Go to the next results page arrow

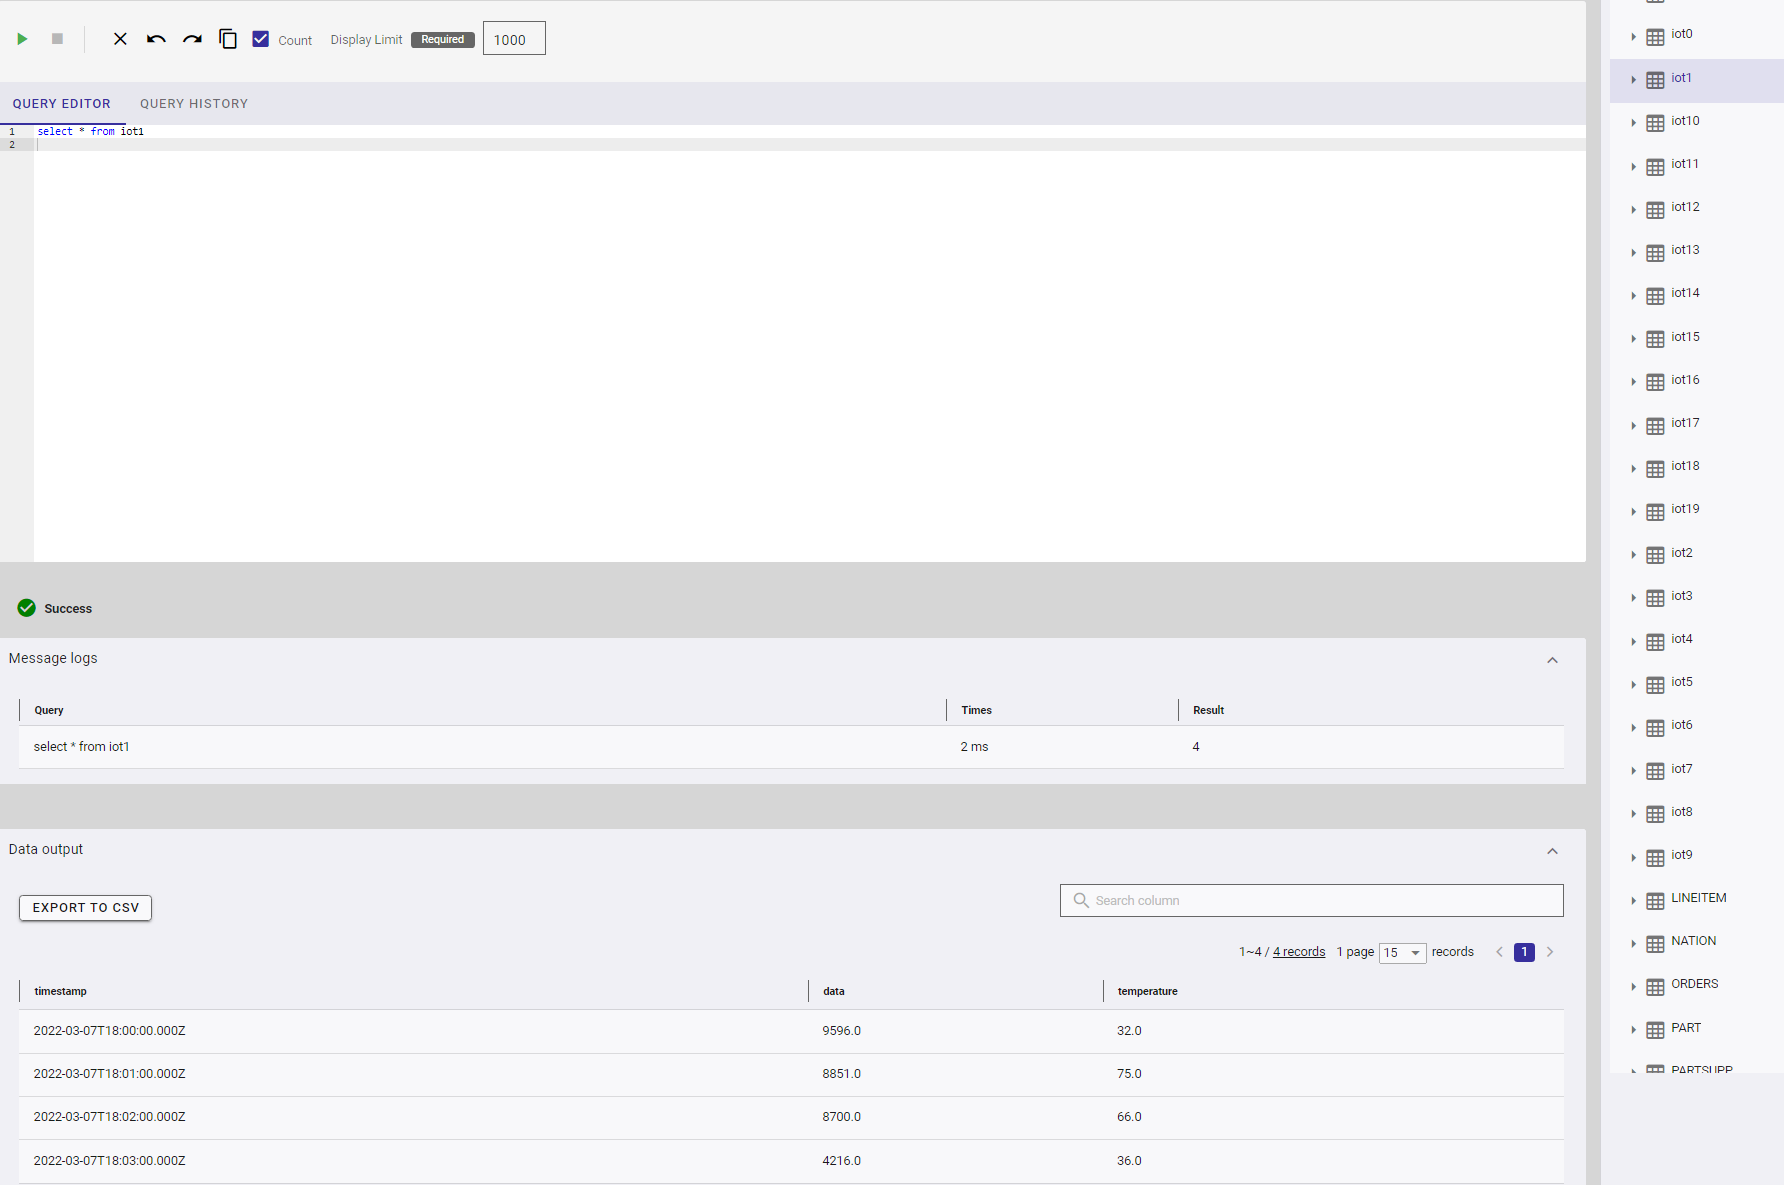point(1550,952)
